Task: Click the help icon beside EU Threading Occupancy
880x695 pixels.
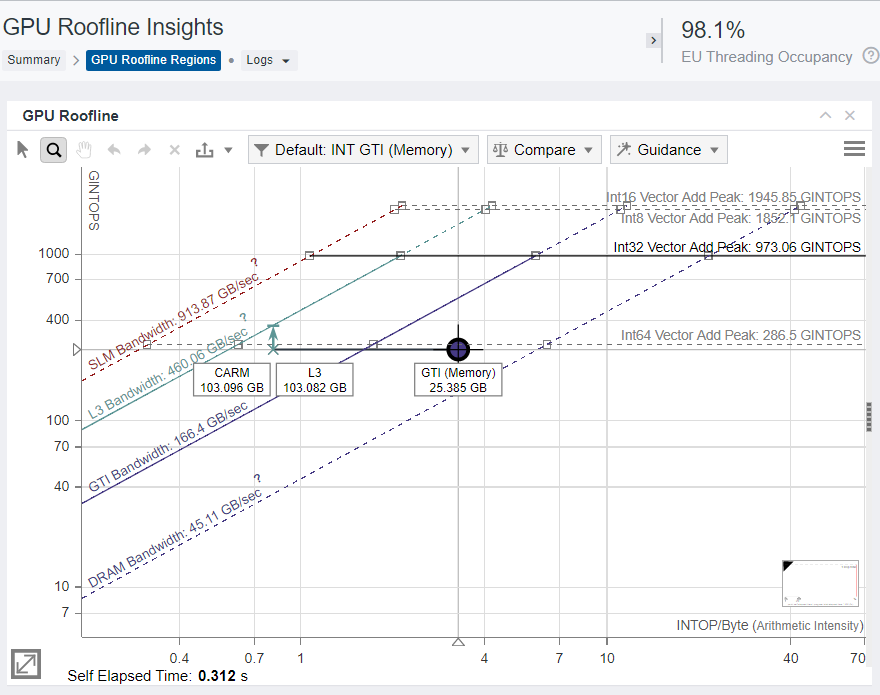Action: click(870, 57)
